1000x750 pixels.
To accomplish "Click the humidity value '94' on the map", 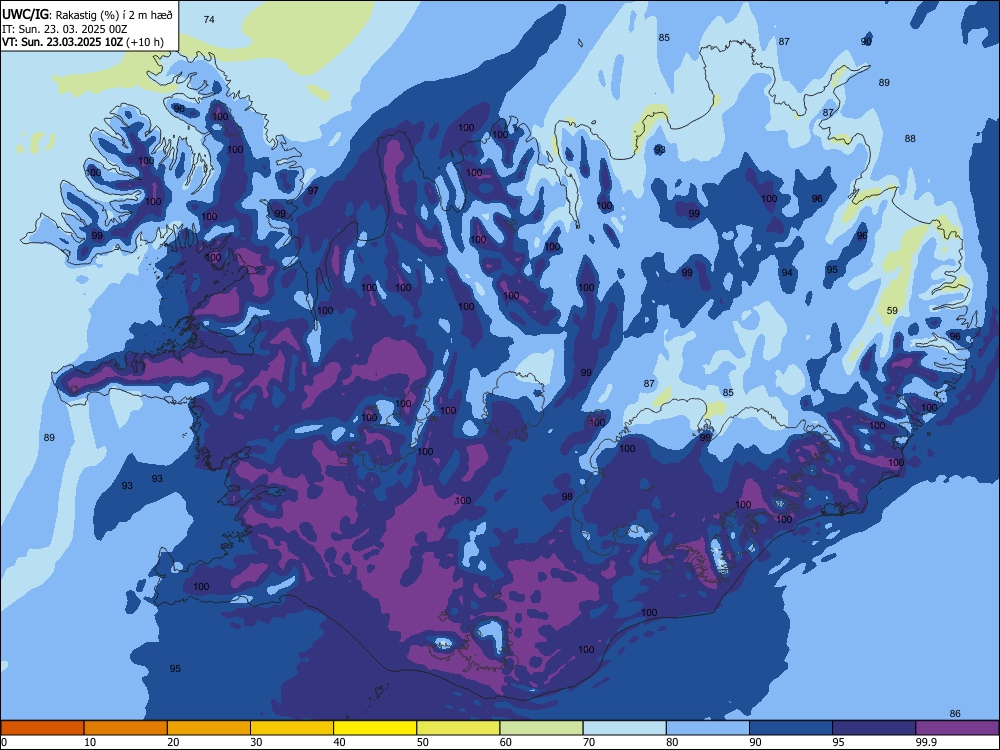I will [788, 272].
